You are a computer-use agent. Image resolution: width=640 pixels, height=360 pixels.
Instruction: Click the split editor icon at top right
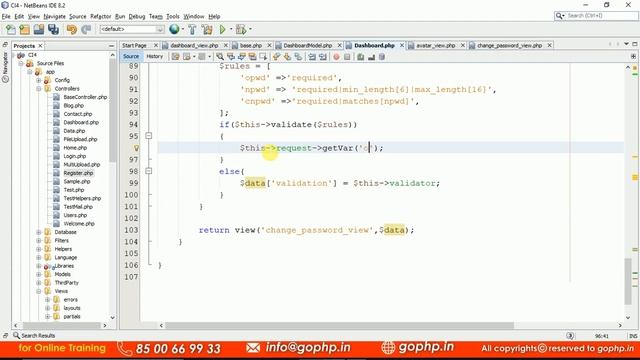click(x=633, y=56)
